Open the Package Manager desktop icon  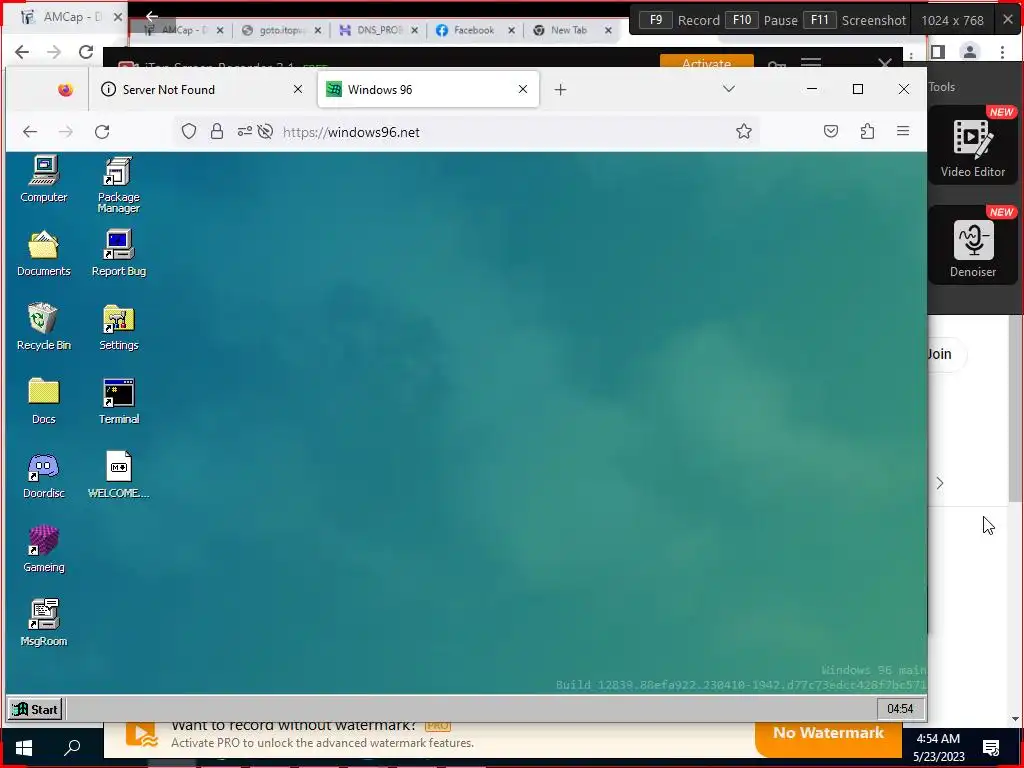[x=118, y=185]
